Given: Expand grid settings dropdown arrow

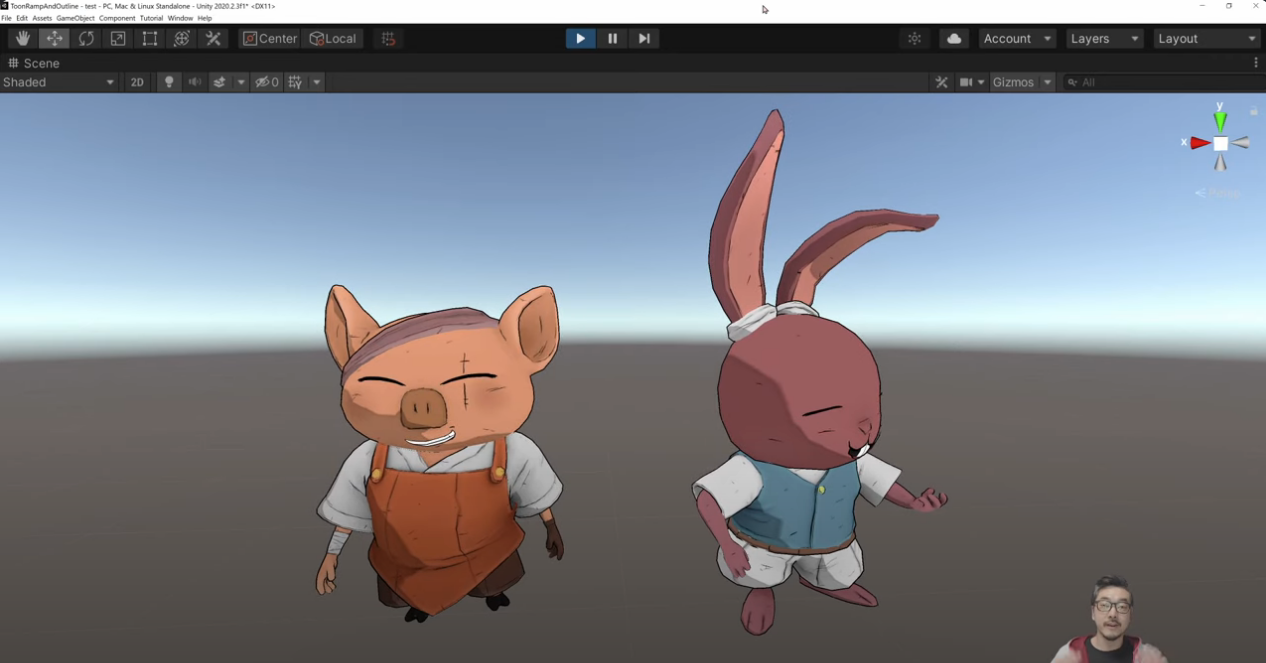Looking at the screenshot, I should (x=317, y=82).
